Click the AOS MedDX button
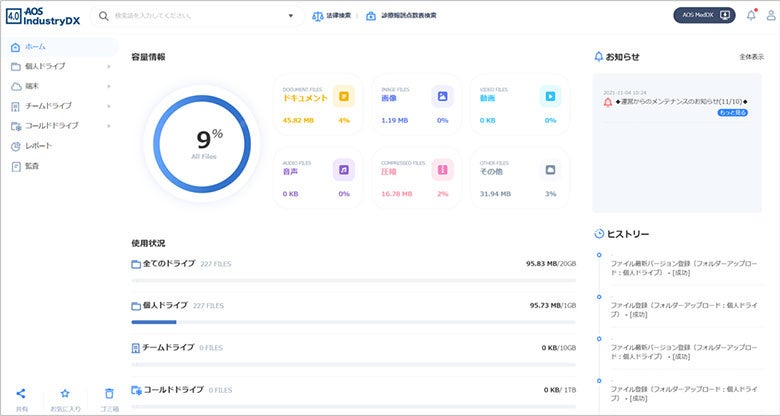This screenshot has height=416, width=780. 704,15
